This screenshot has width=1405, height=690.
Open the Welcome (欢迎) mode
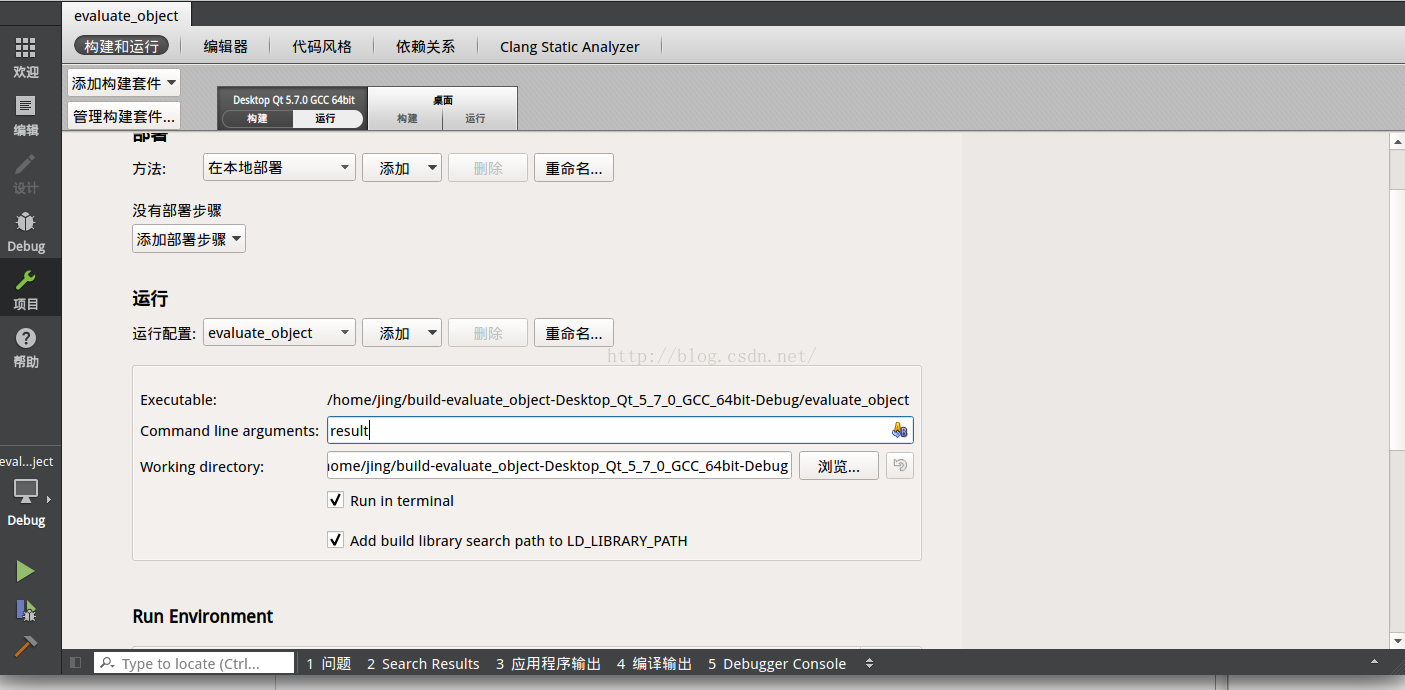(26, 58)
